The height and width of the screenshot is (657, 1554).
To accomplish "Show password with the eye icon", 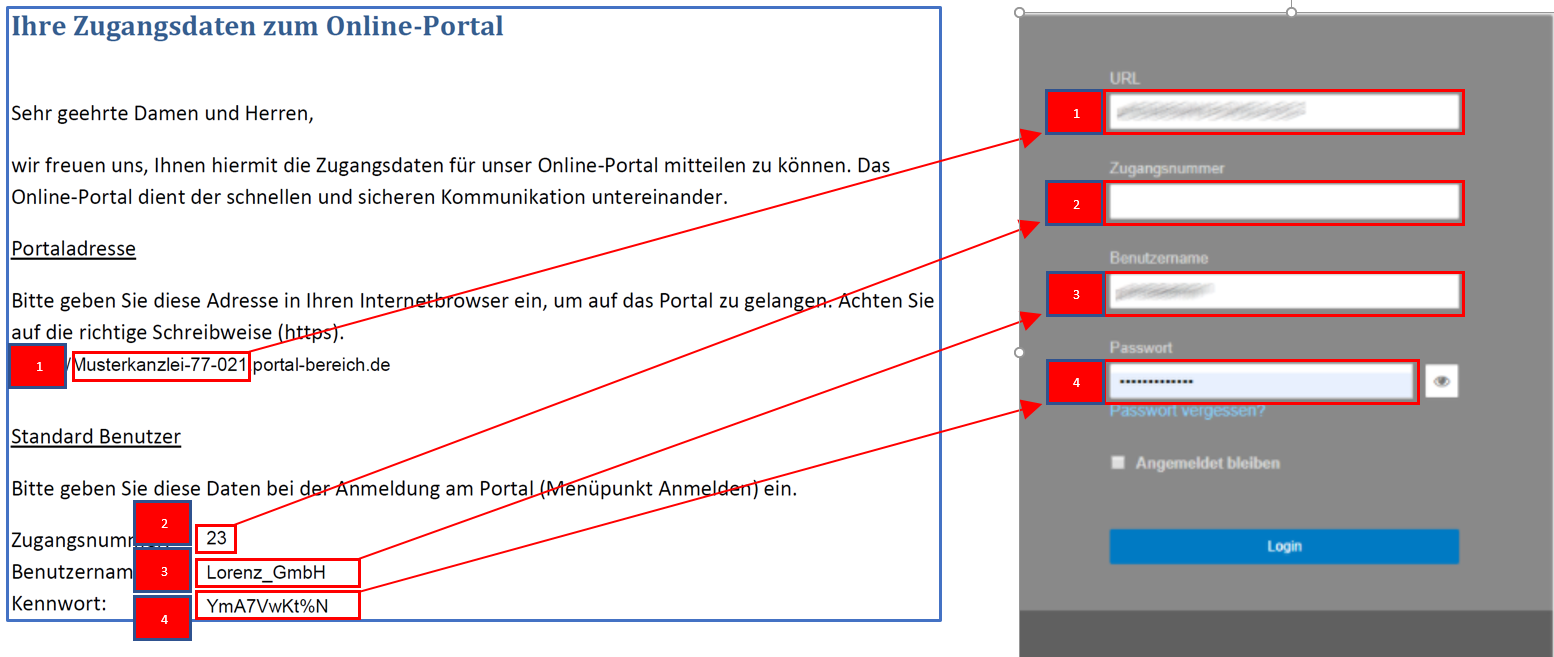I will [1441, 381].
